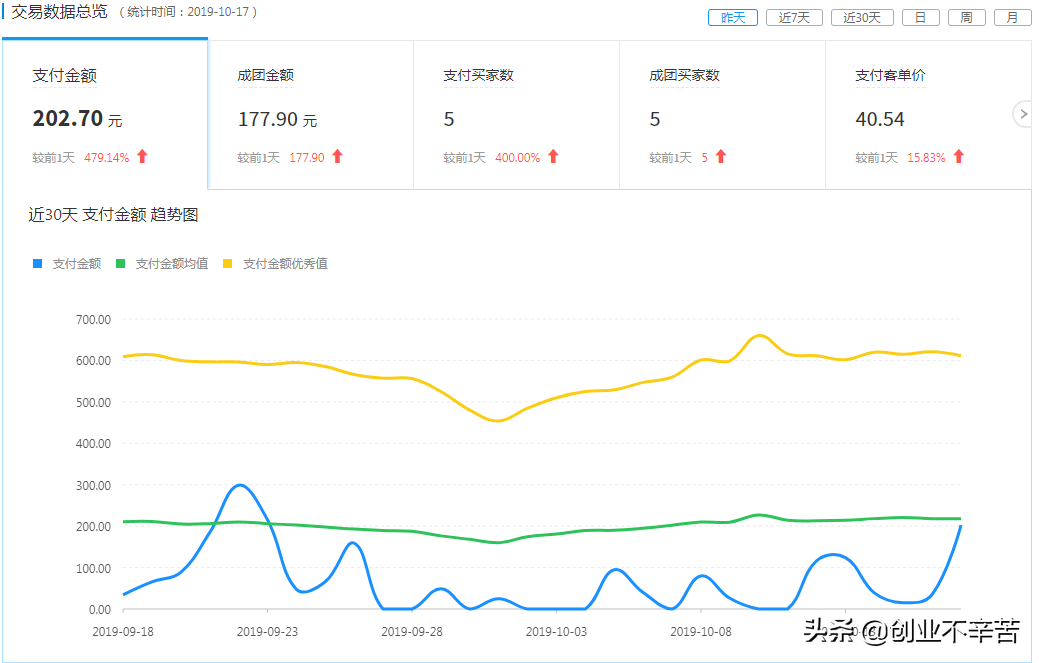
Task: Click the red up arrow beside 400.00%
Action: pos(553,156)
